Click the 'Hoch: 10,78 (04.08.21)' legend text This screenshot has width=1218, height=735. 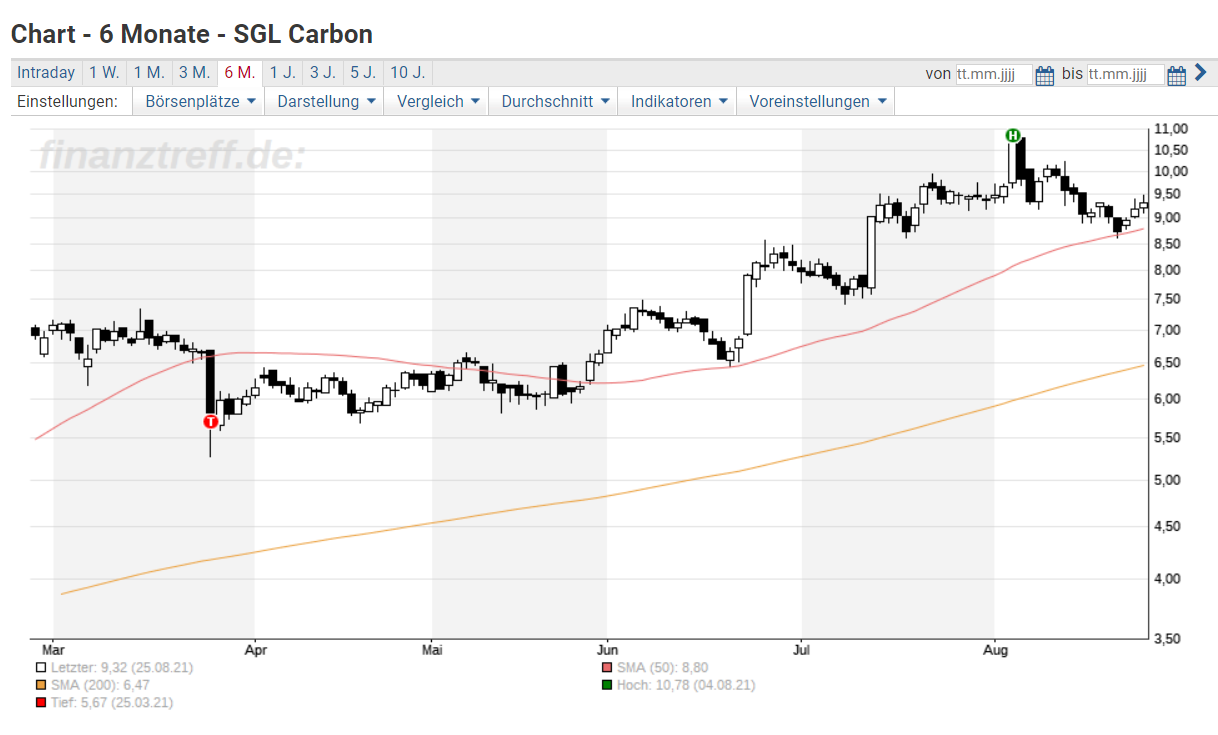[x=686, y=685]
